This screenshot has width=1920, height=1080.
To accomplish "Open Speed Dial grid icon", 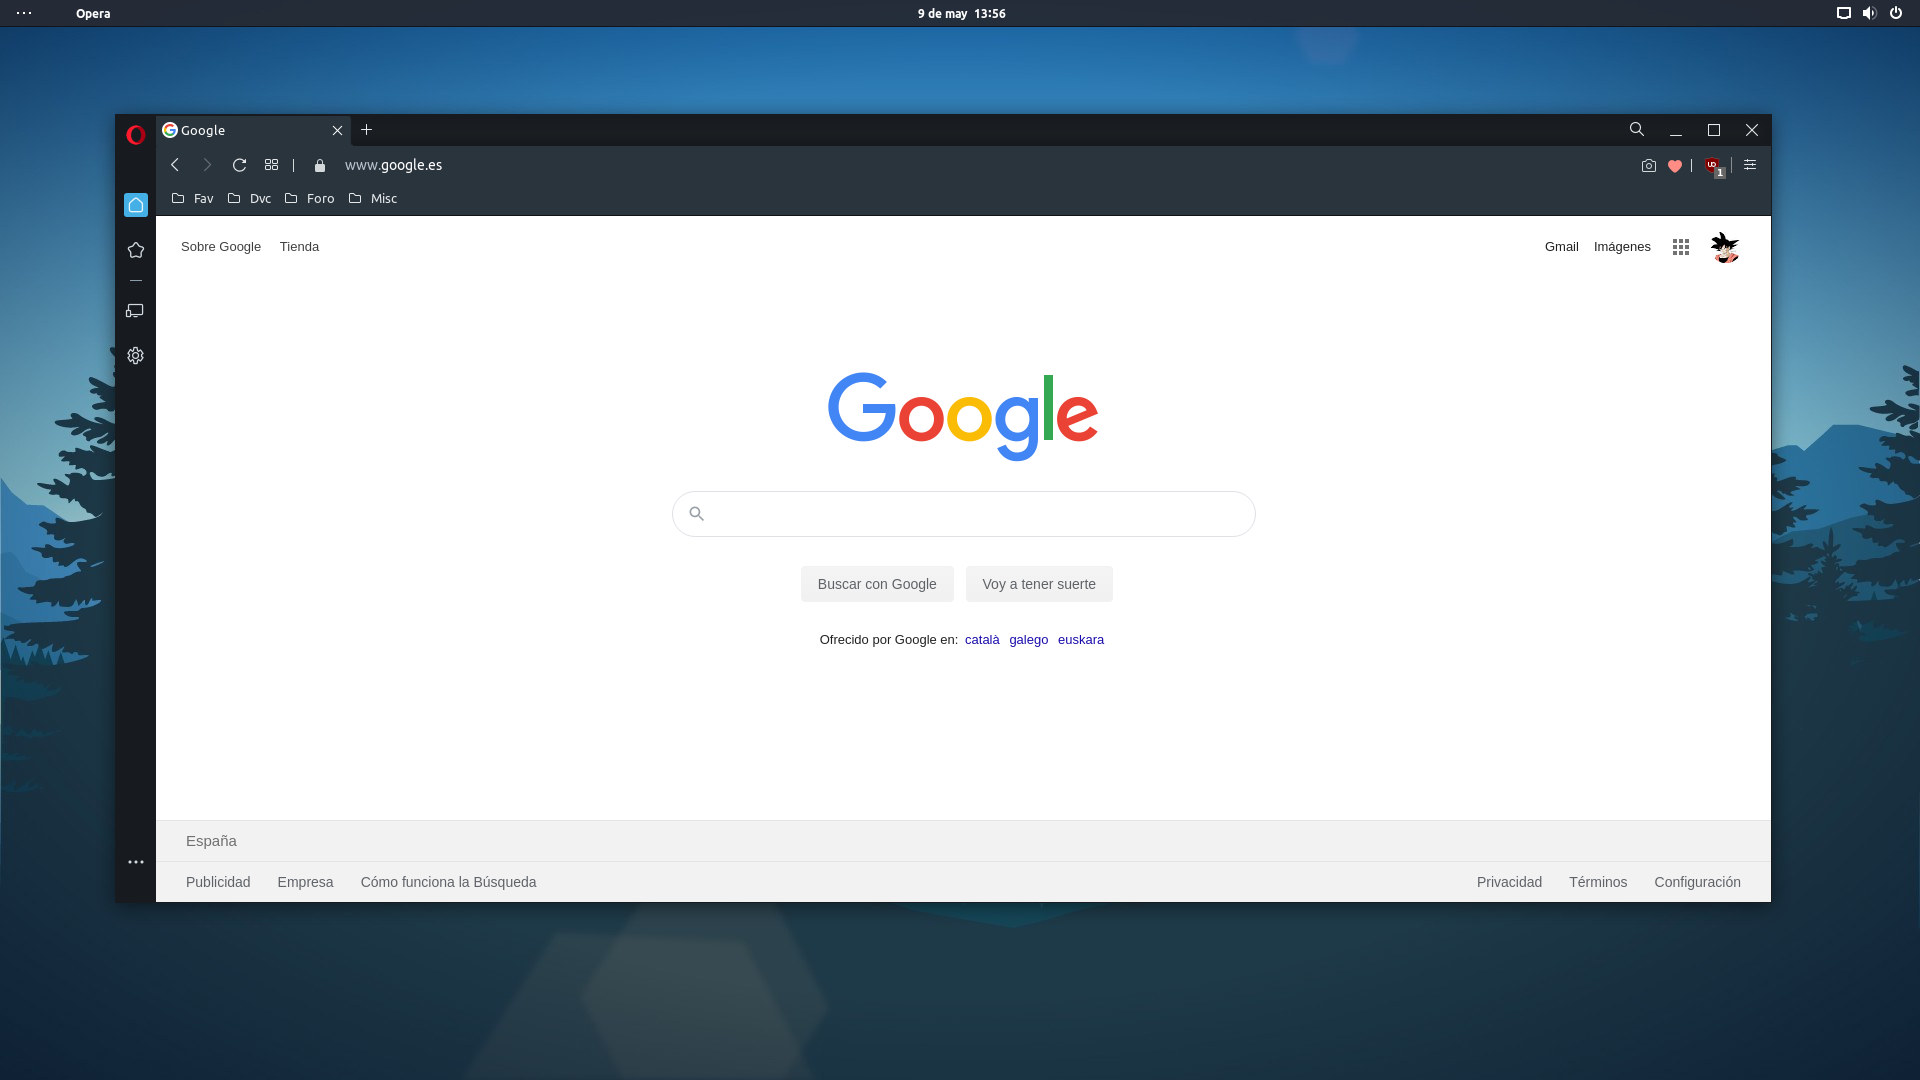I will click(271, 165).
